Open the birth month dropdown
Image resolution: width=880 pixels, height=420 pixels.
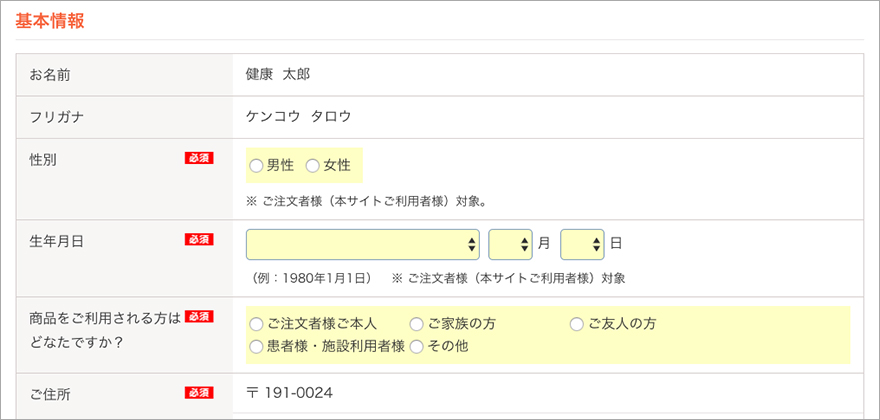[x=510, y=244]
